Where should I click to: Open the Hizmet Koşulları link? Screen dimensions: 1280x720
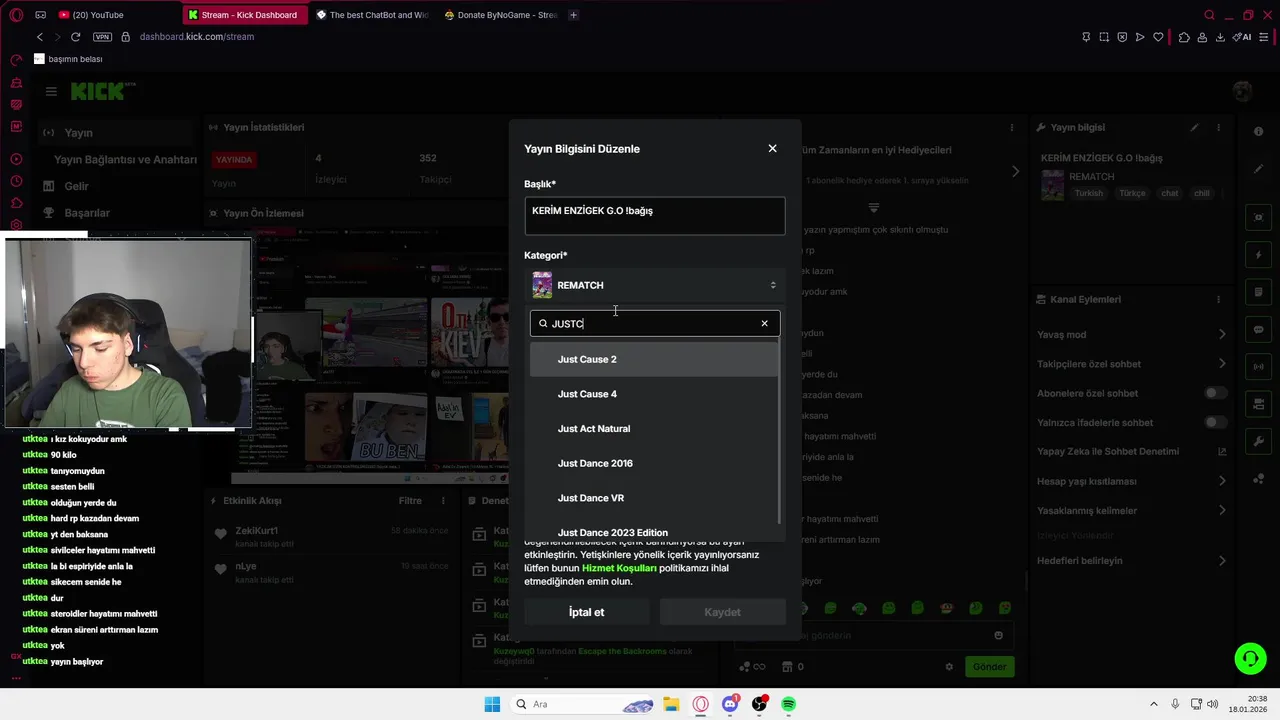point(619,568)
